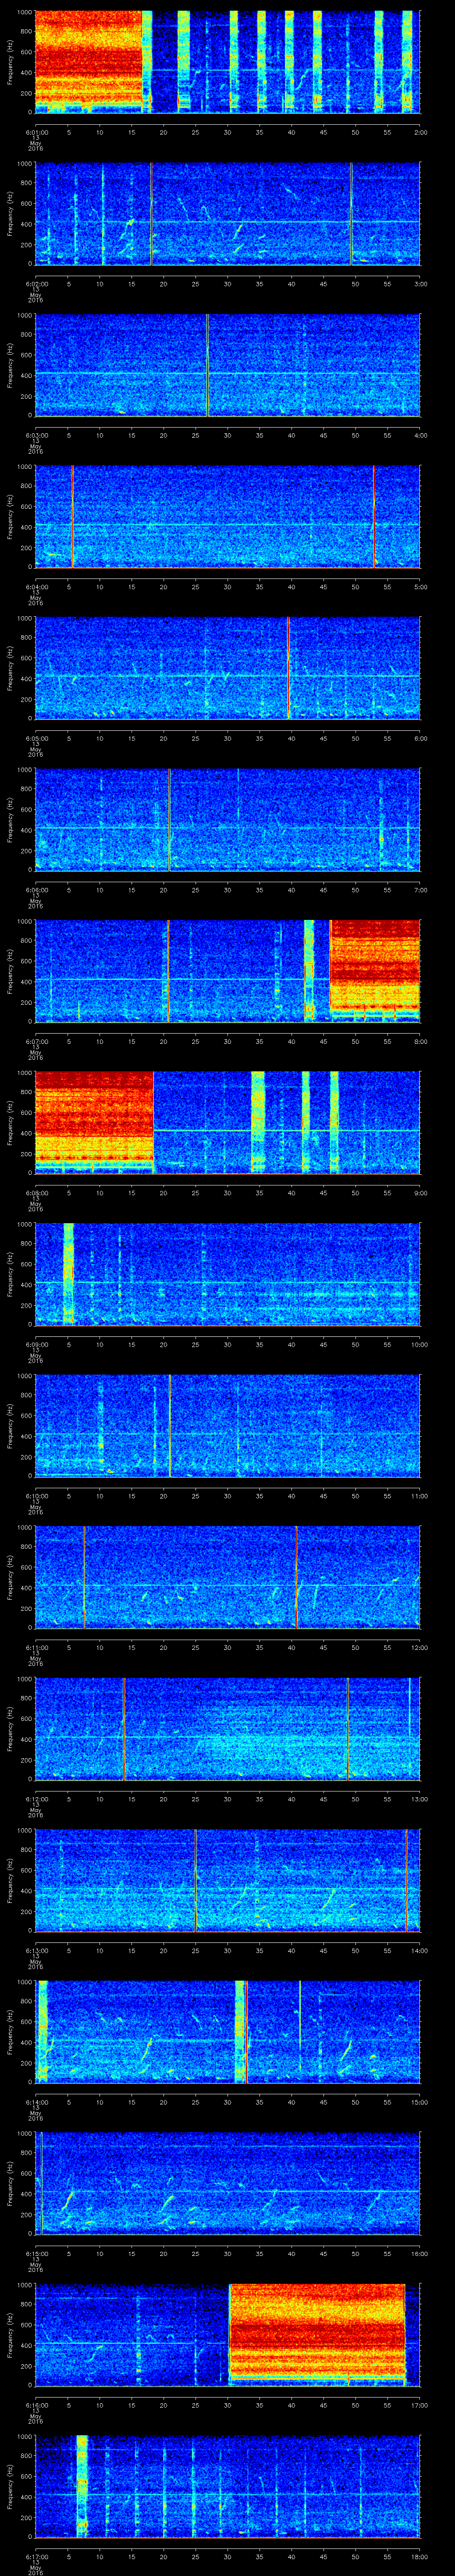
Task: Click the '15:00' end time label
Action: tap(420, 2102)
